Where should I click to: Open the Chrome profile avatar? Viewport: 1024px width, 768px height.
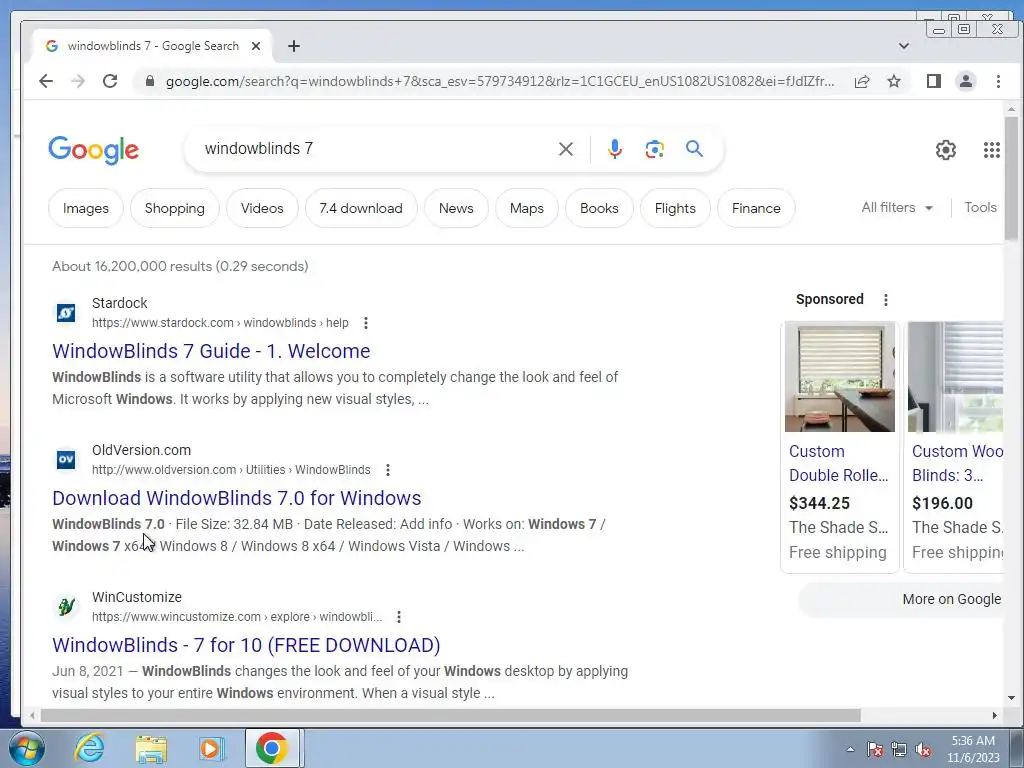966,81
